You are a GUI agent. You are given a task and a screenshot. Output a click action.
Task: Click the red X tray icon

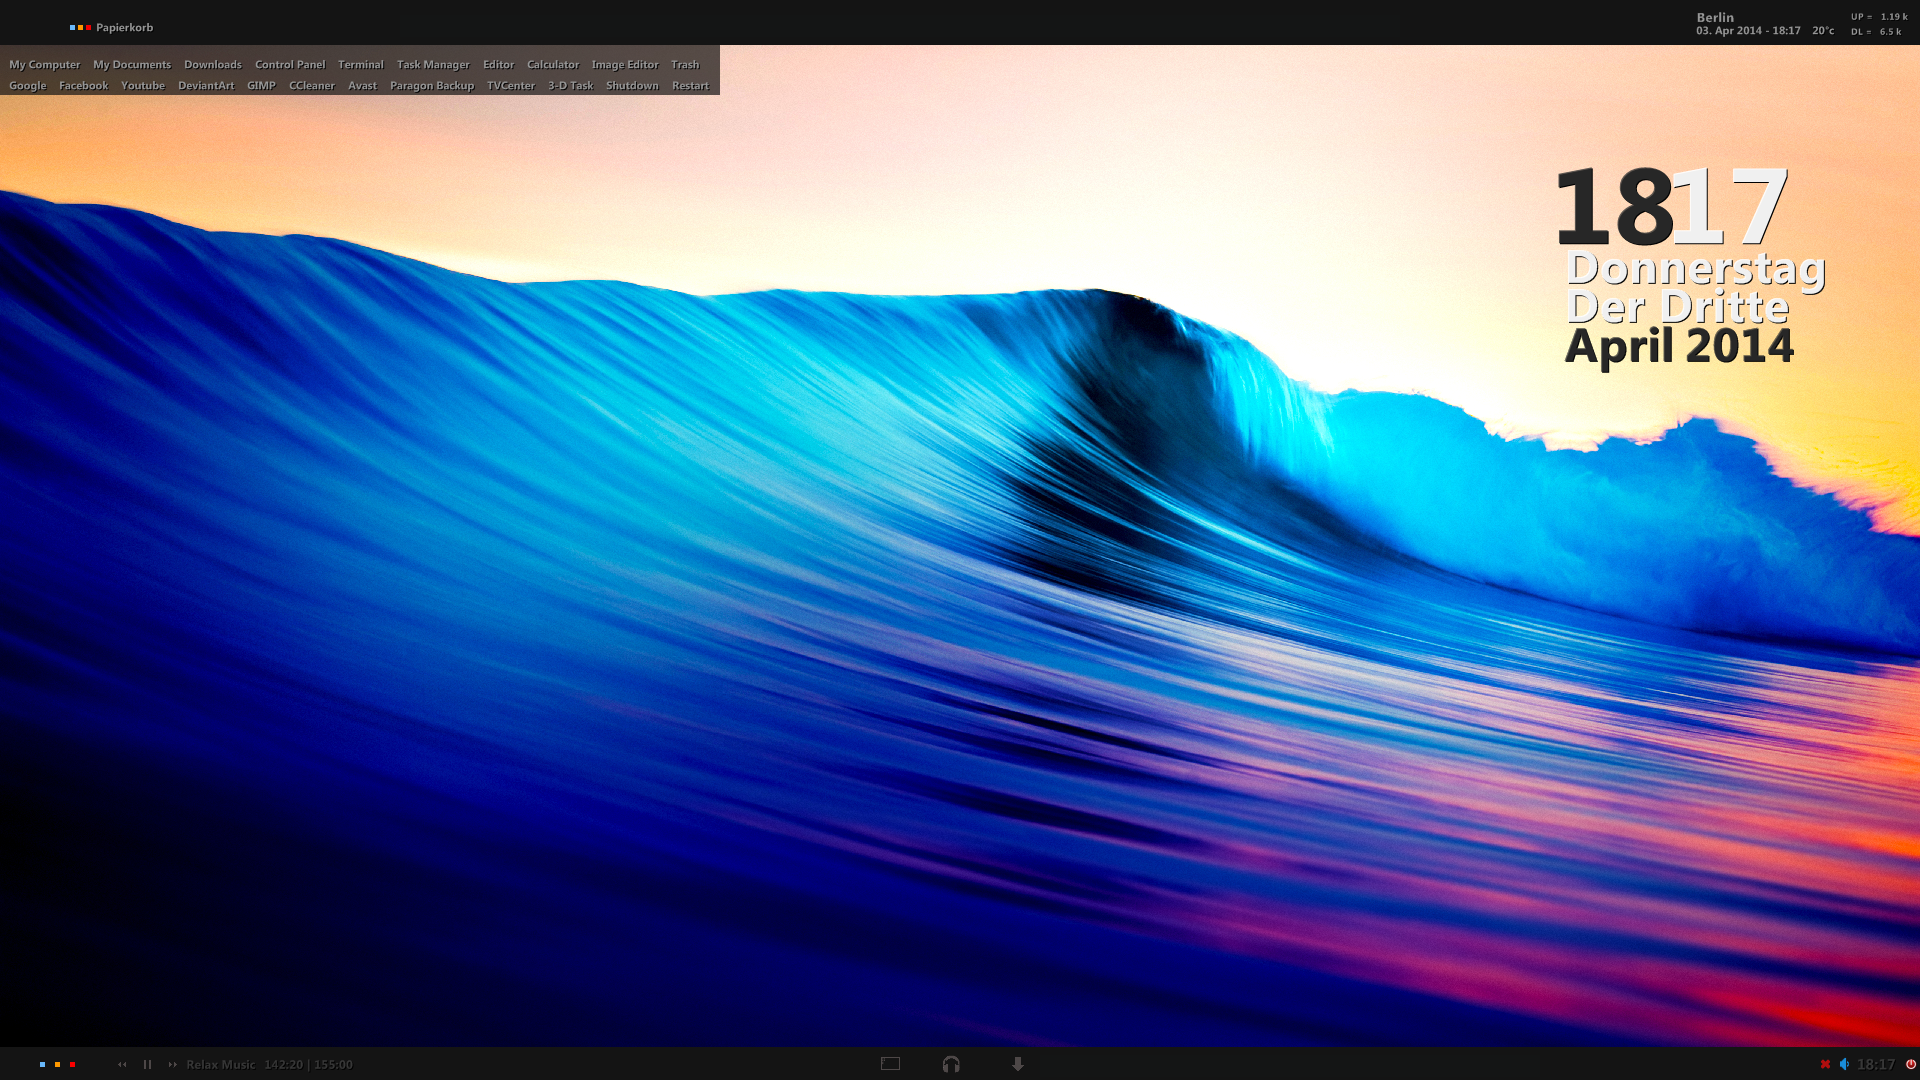[x=1825, y=1064]
